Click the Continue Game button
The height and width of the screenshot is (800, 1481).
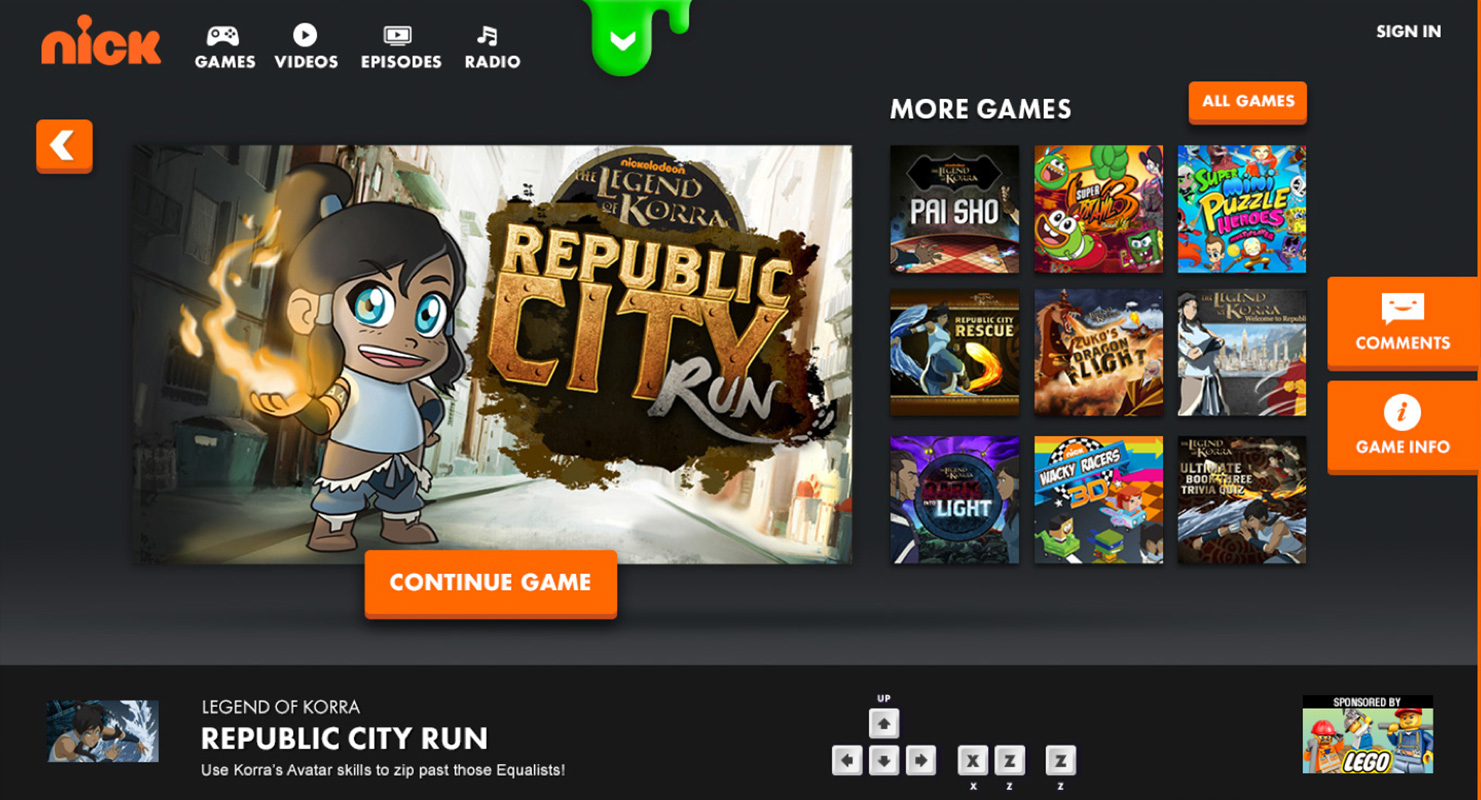coord(490,584)
